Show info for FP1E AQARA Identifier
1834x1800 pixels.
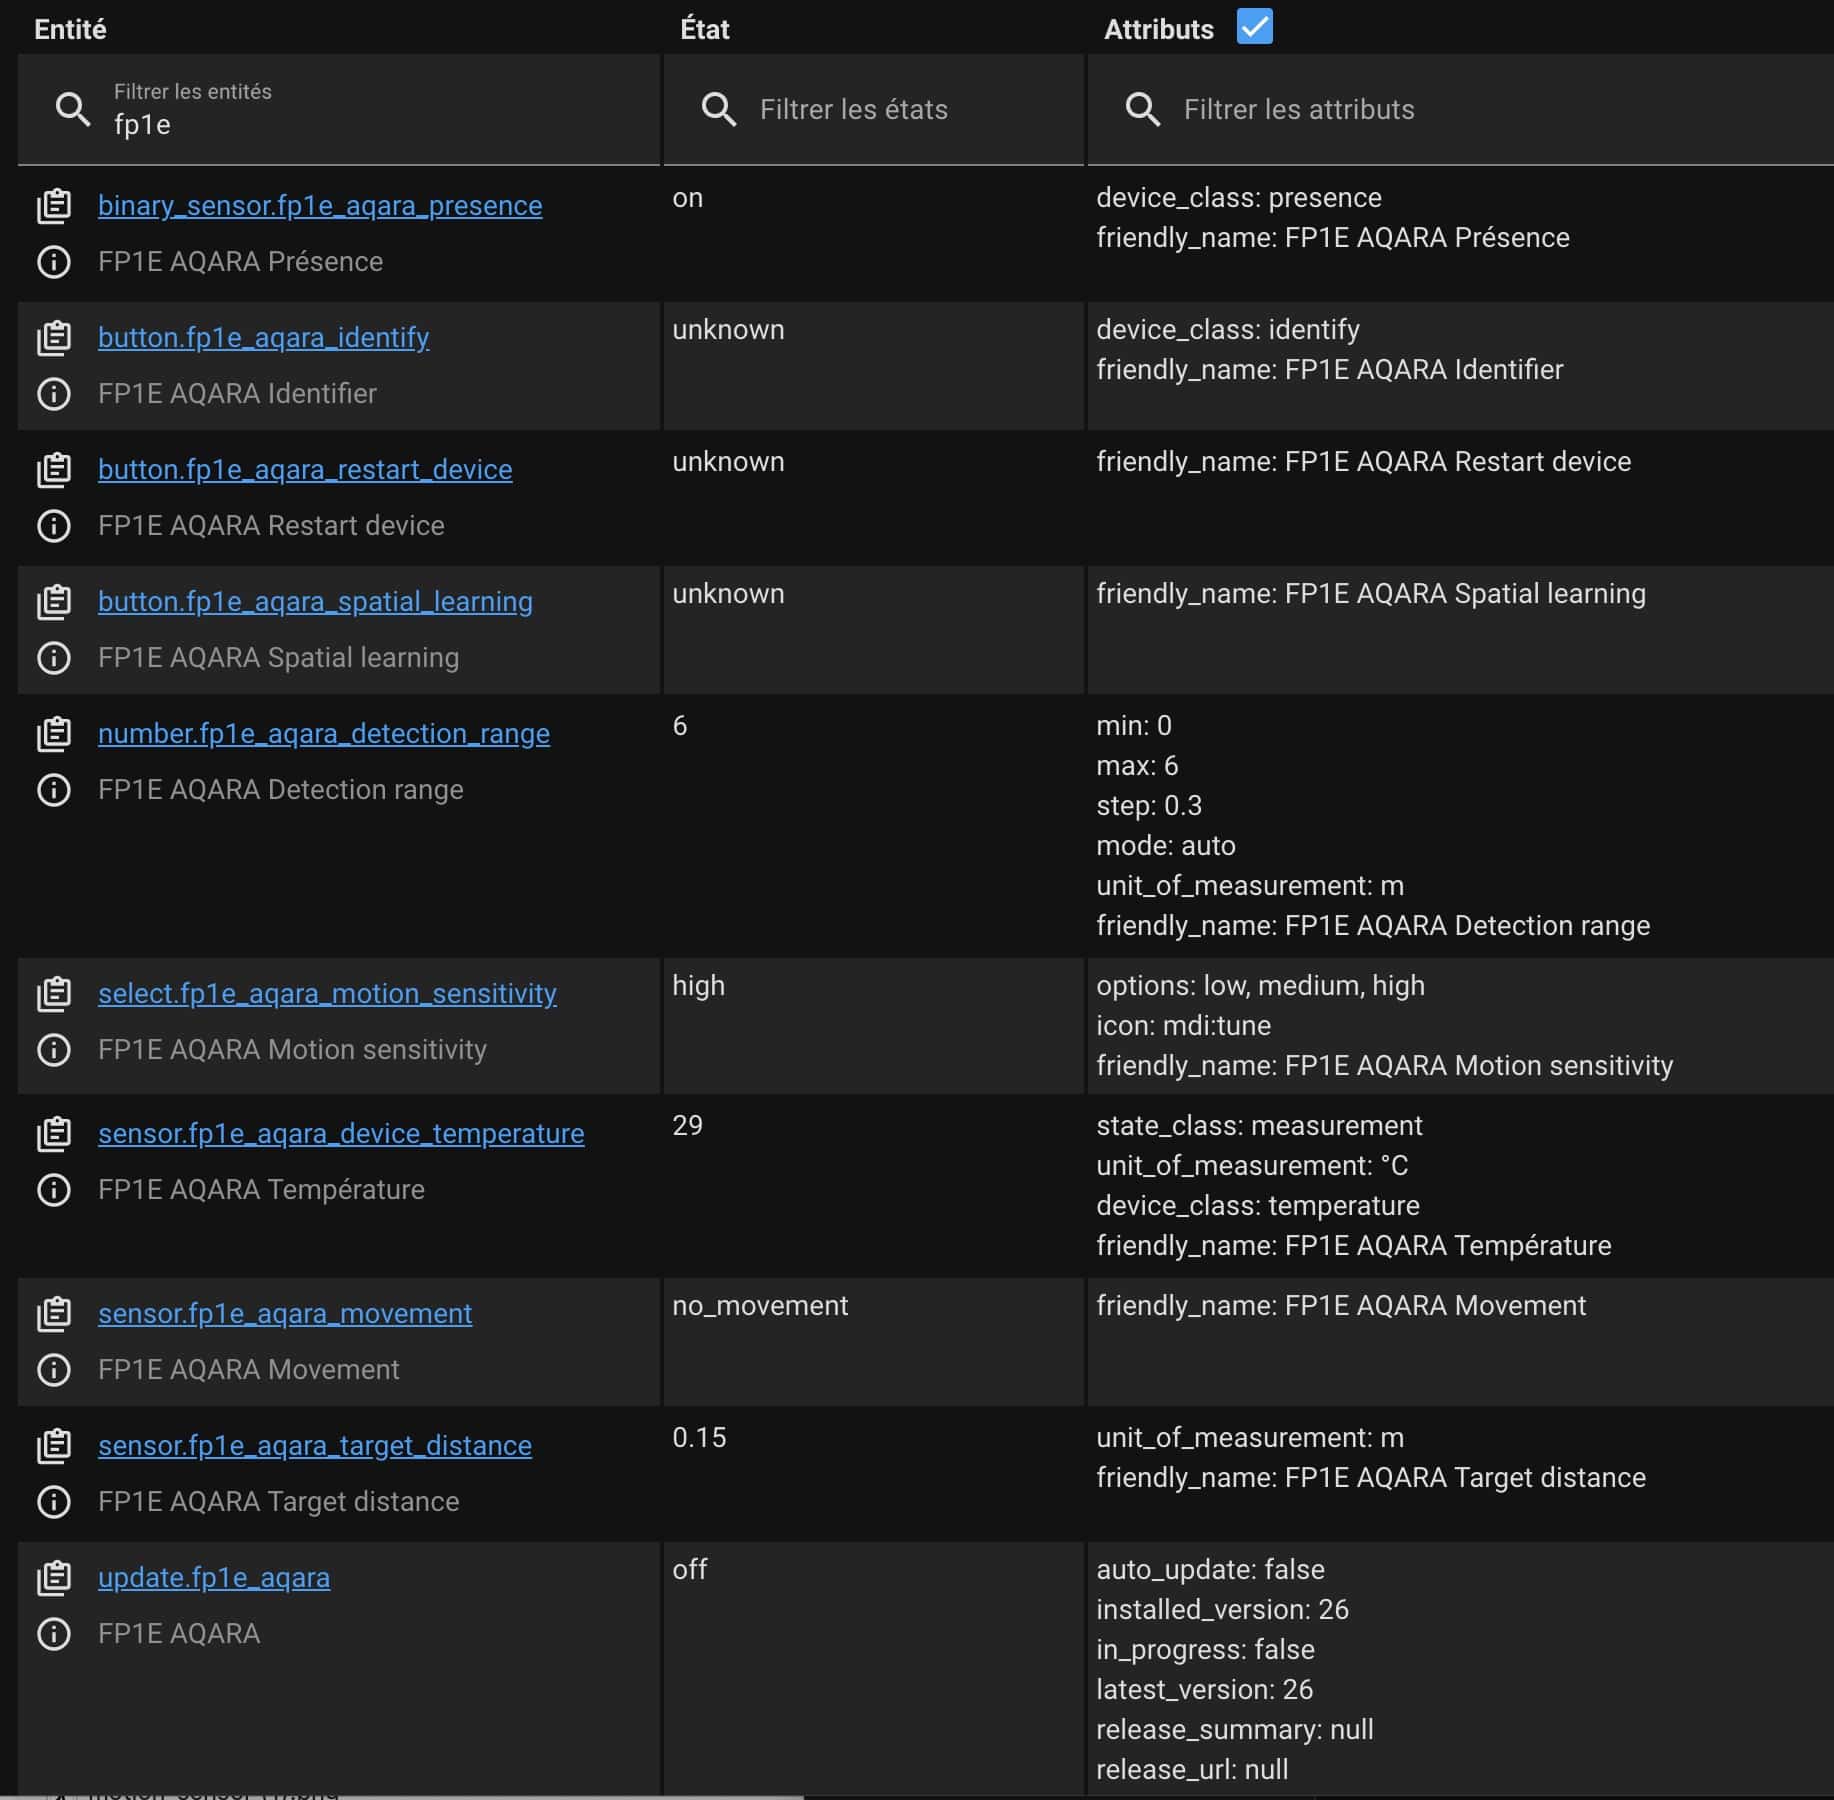click(54, 394)
